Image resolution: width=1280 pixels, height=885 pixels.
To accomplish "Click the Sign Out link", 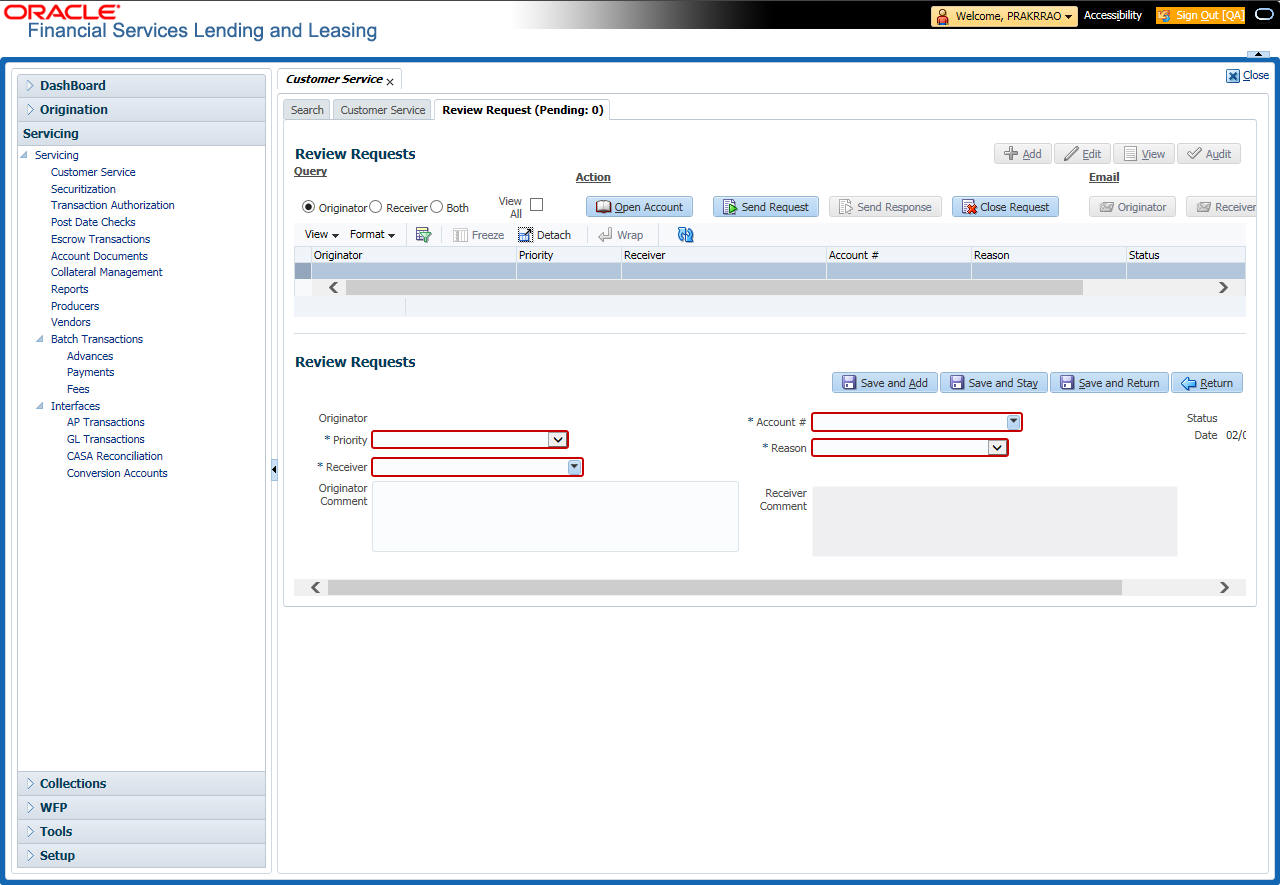I will click(1200, 16).
